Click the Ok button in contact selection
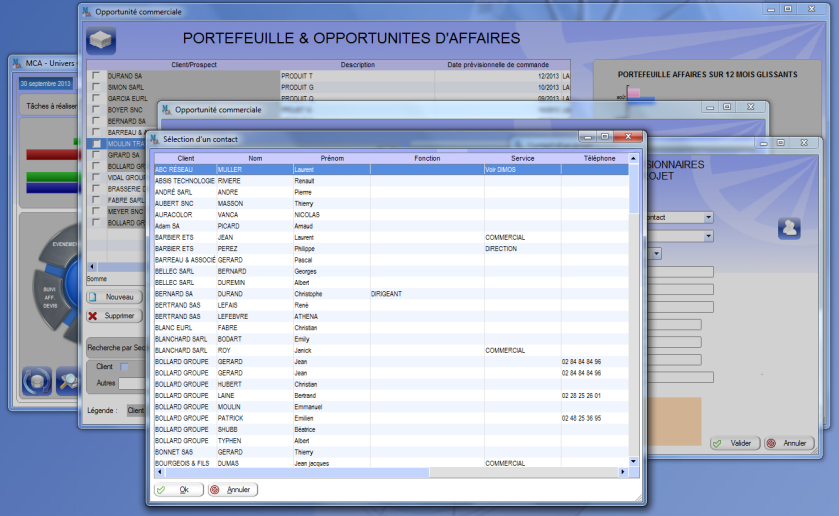The image size is (839, 516). pos(179,490)
